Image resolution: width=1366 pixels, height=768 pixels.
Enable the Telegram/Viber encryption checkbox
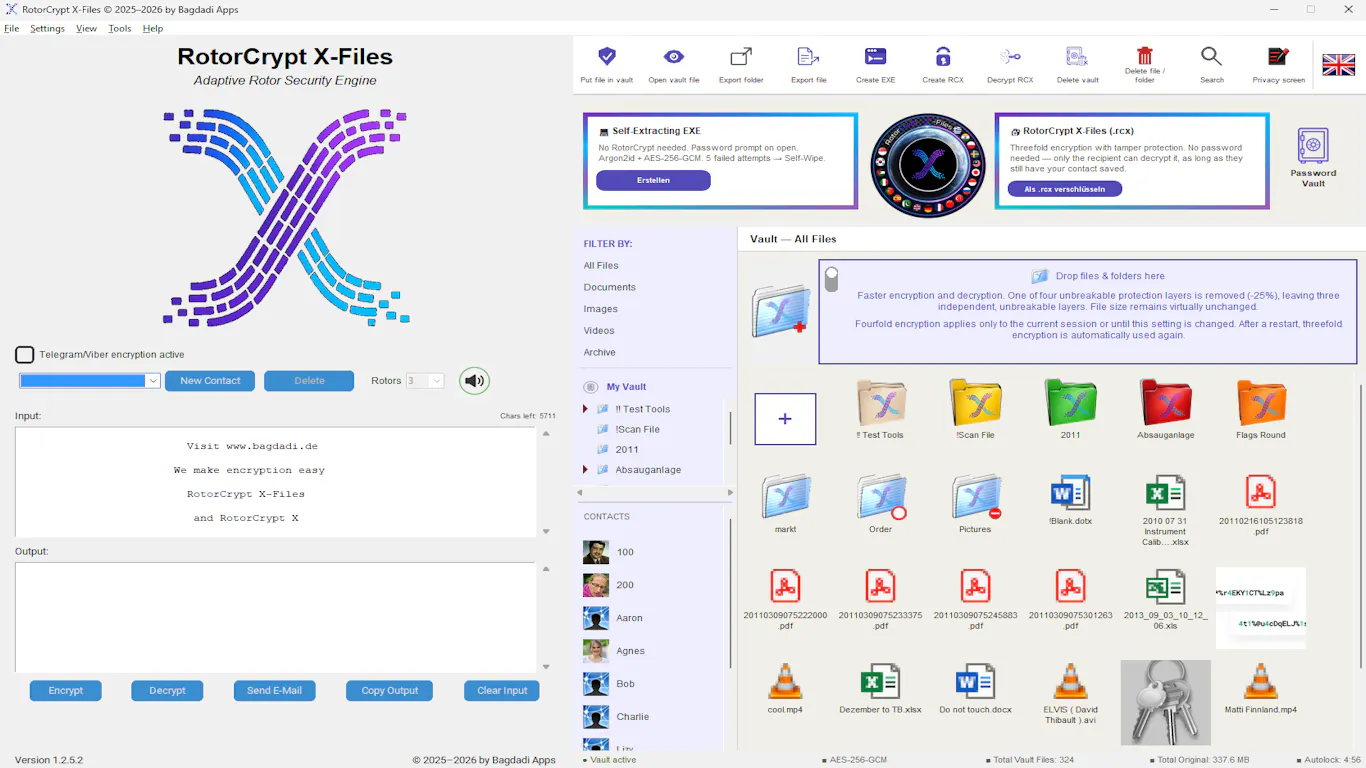[x=25, y=355]
